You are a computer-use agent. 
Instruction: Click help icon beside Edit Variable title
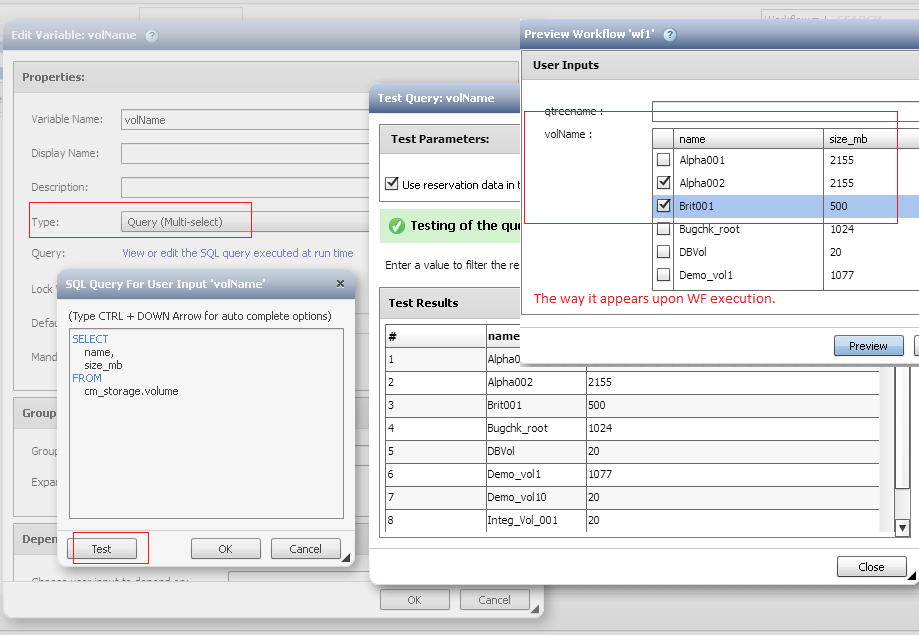pyautogui.click(x=152, y=36)
